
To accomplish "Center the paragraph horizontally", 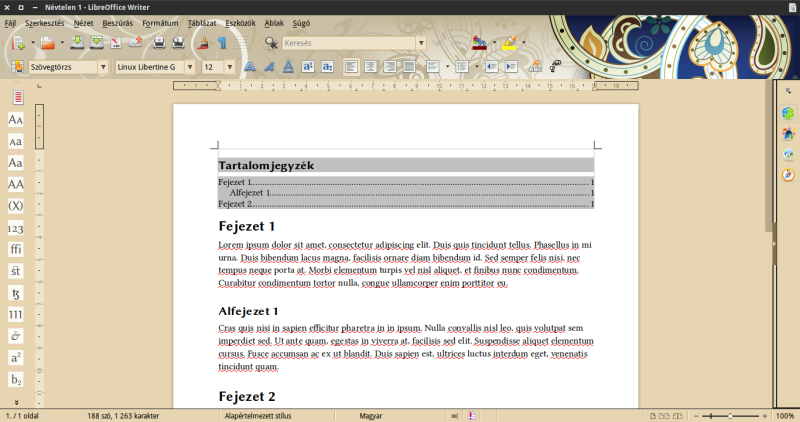I will coord(370,67).
